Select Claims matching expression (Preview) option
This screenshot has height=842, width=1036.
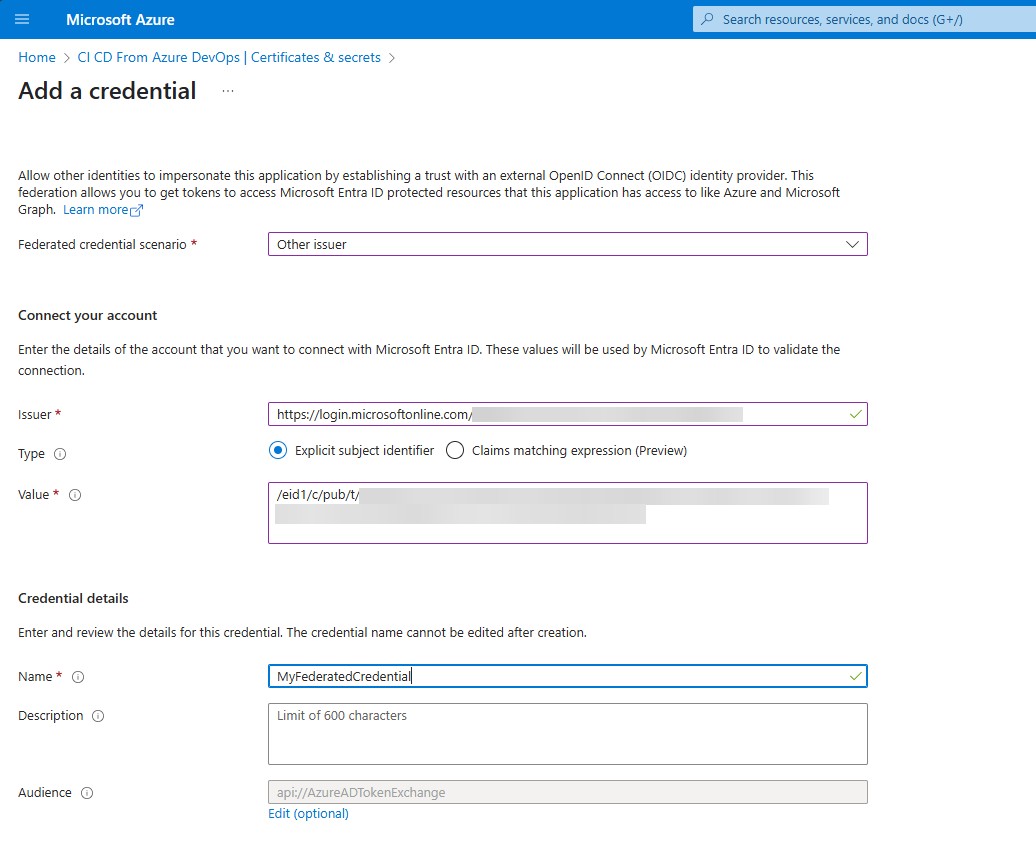[455, 451]
